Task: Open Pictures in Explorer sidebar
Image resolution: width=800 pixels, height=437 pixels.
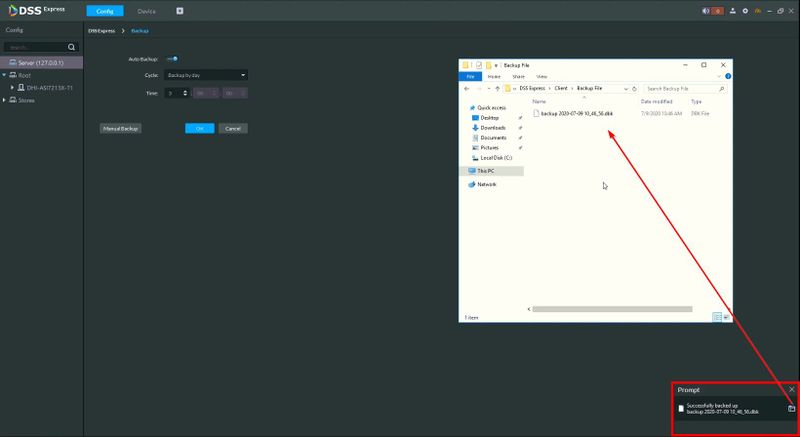Action: pyautogui.click(x=489, y=147)
